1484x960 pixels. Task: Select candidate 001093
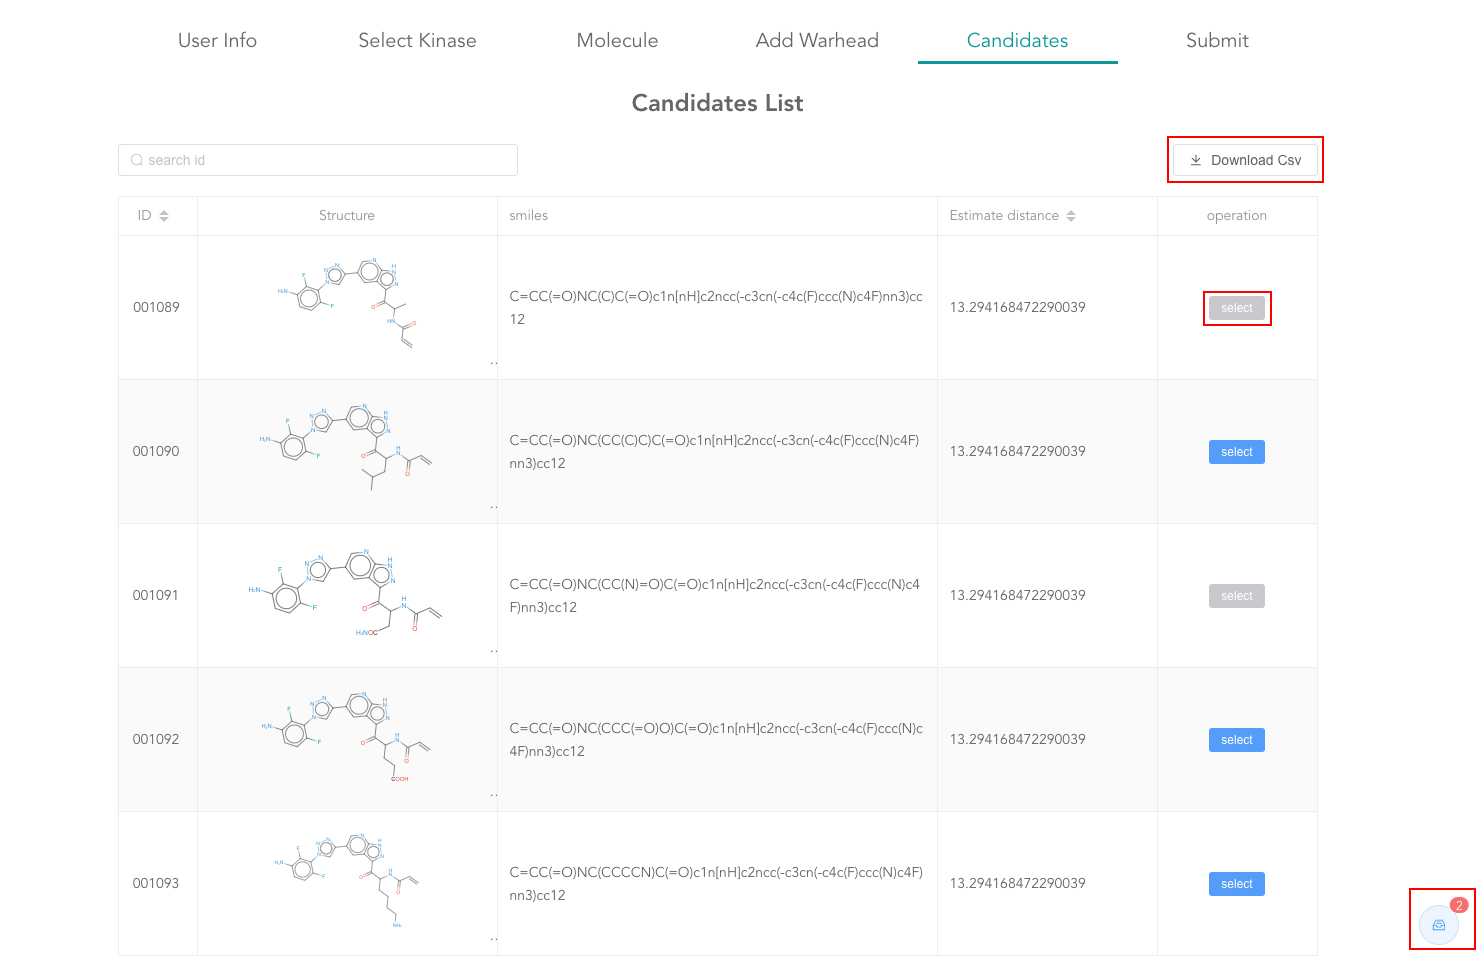(x=1236, y=884)
